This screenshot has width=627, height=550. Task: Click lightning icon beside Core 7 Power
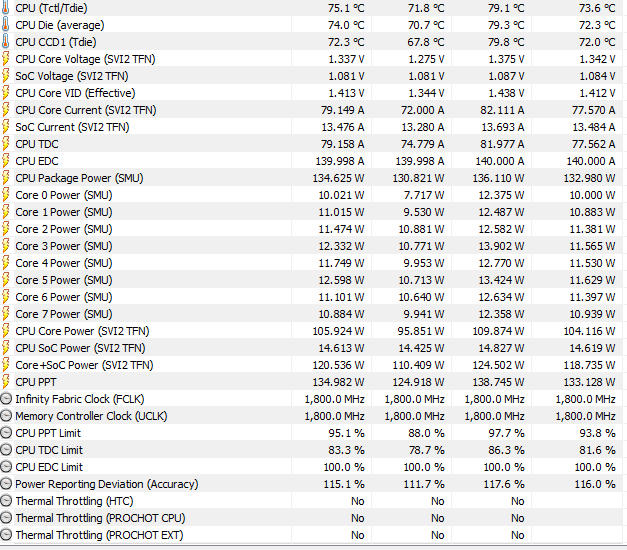click(6, 314)
